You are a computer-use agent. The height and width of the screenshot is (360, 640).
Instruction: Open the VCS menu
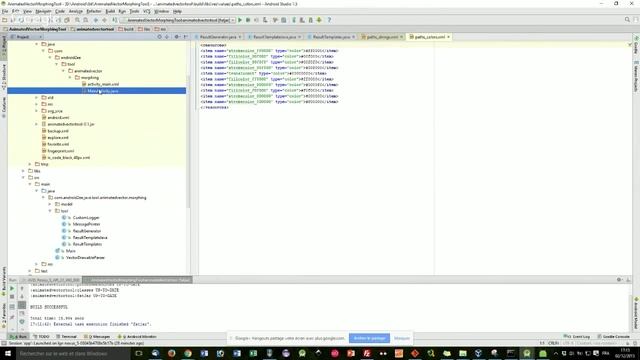[147, 11]
